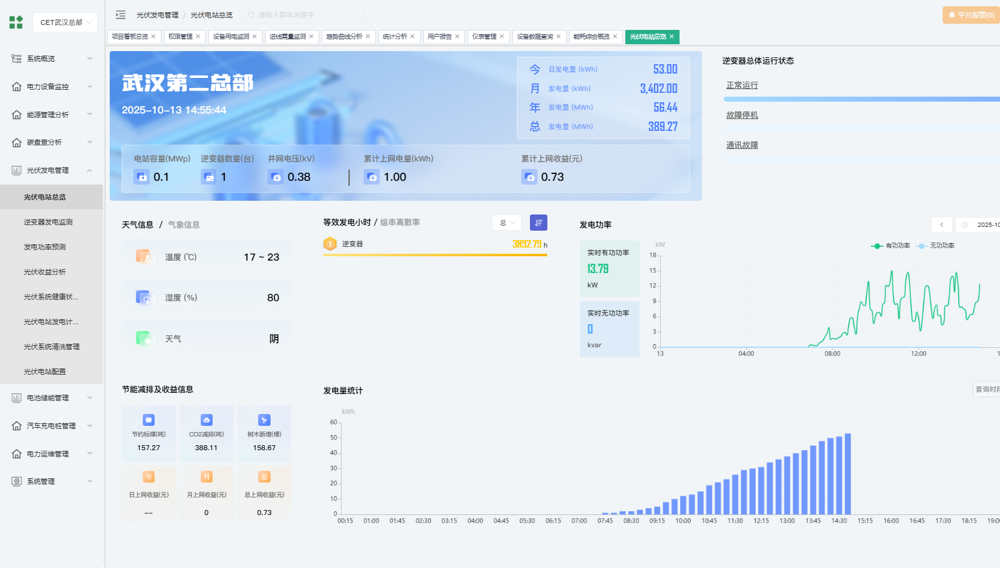
Task: Click the purple sort button beside 等效发电小时
Action: click(538, 223)
